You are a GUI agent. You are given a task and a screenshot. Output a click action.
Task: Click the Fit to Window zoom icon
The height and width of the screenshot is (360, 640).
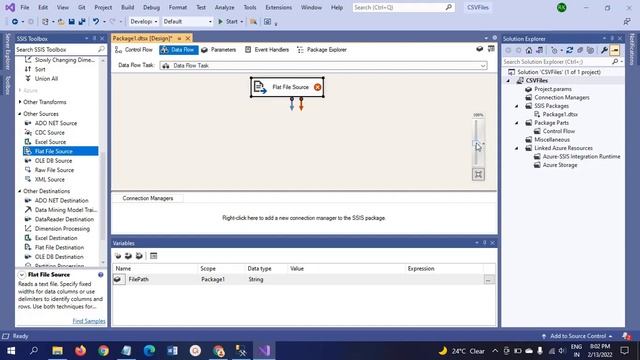click(x=478, y=174)
